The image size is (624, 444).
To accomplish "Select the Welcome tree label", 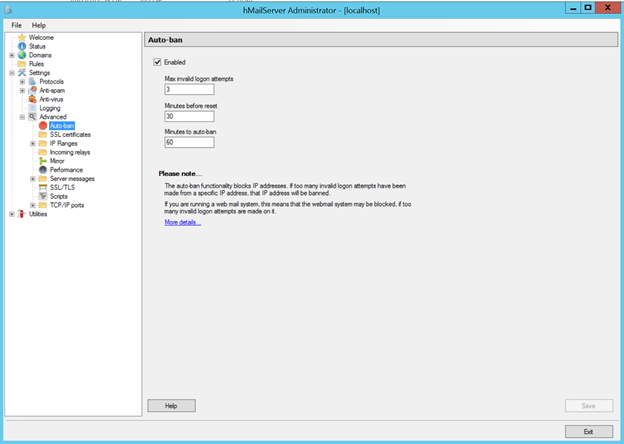I will coord(41,37).
